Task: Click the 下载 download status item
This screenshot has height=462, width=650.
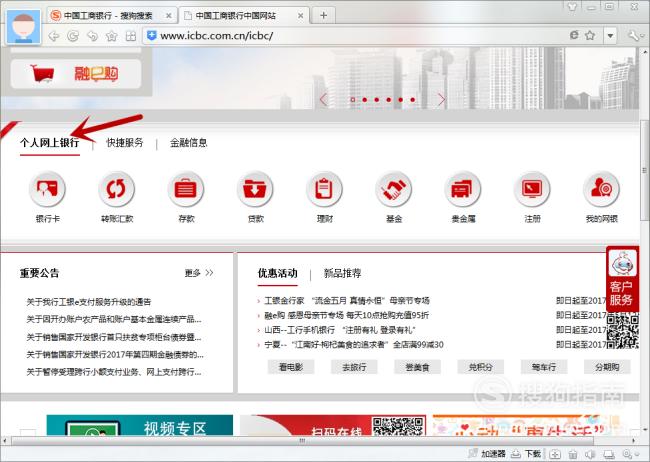Action: [526, 454]
